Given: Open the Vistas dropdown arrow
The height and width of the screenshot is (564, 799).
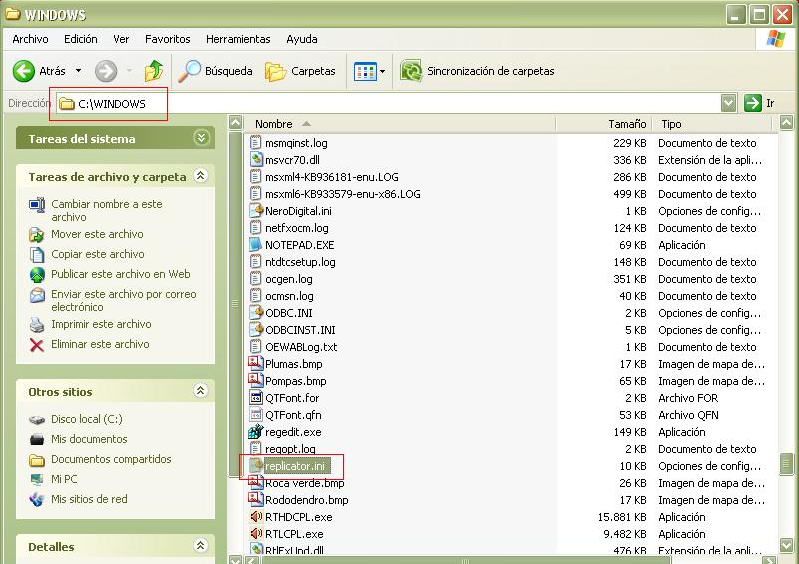Looking at the screenshot, I should (x=383, y=71).
